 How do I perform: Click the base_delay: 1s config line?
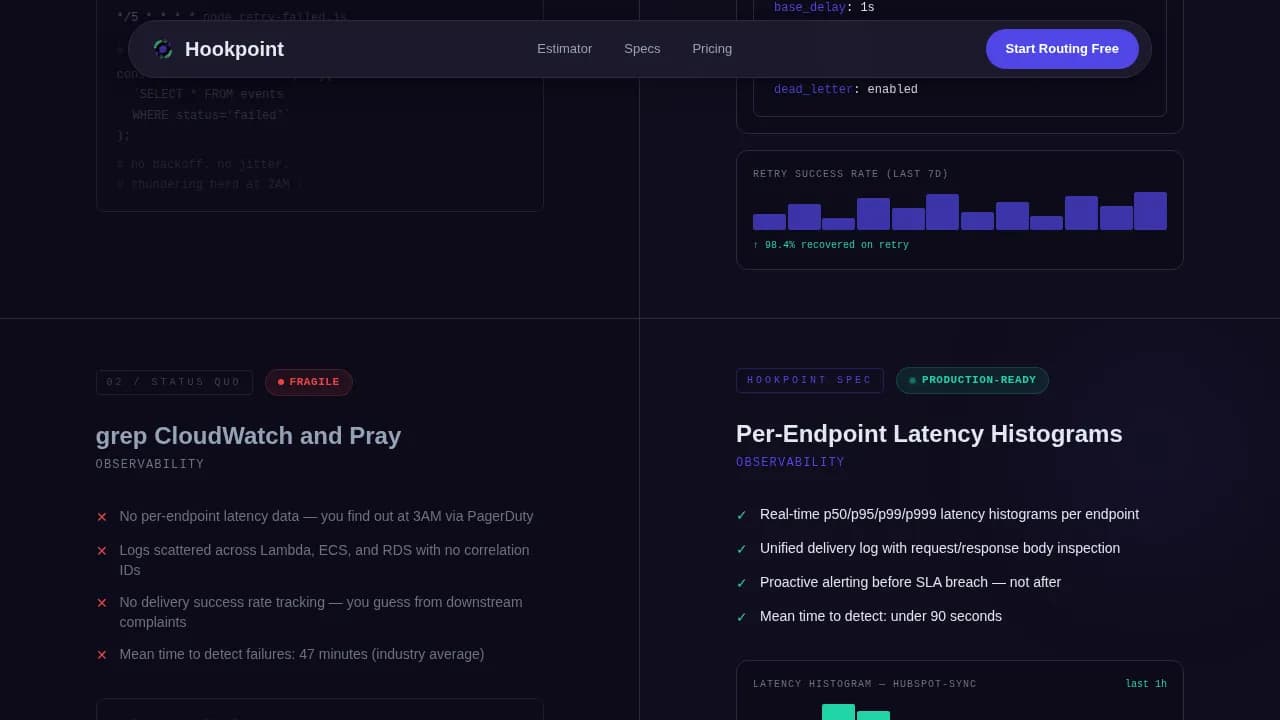click(x=824, y=8)
